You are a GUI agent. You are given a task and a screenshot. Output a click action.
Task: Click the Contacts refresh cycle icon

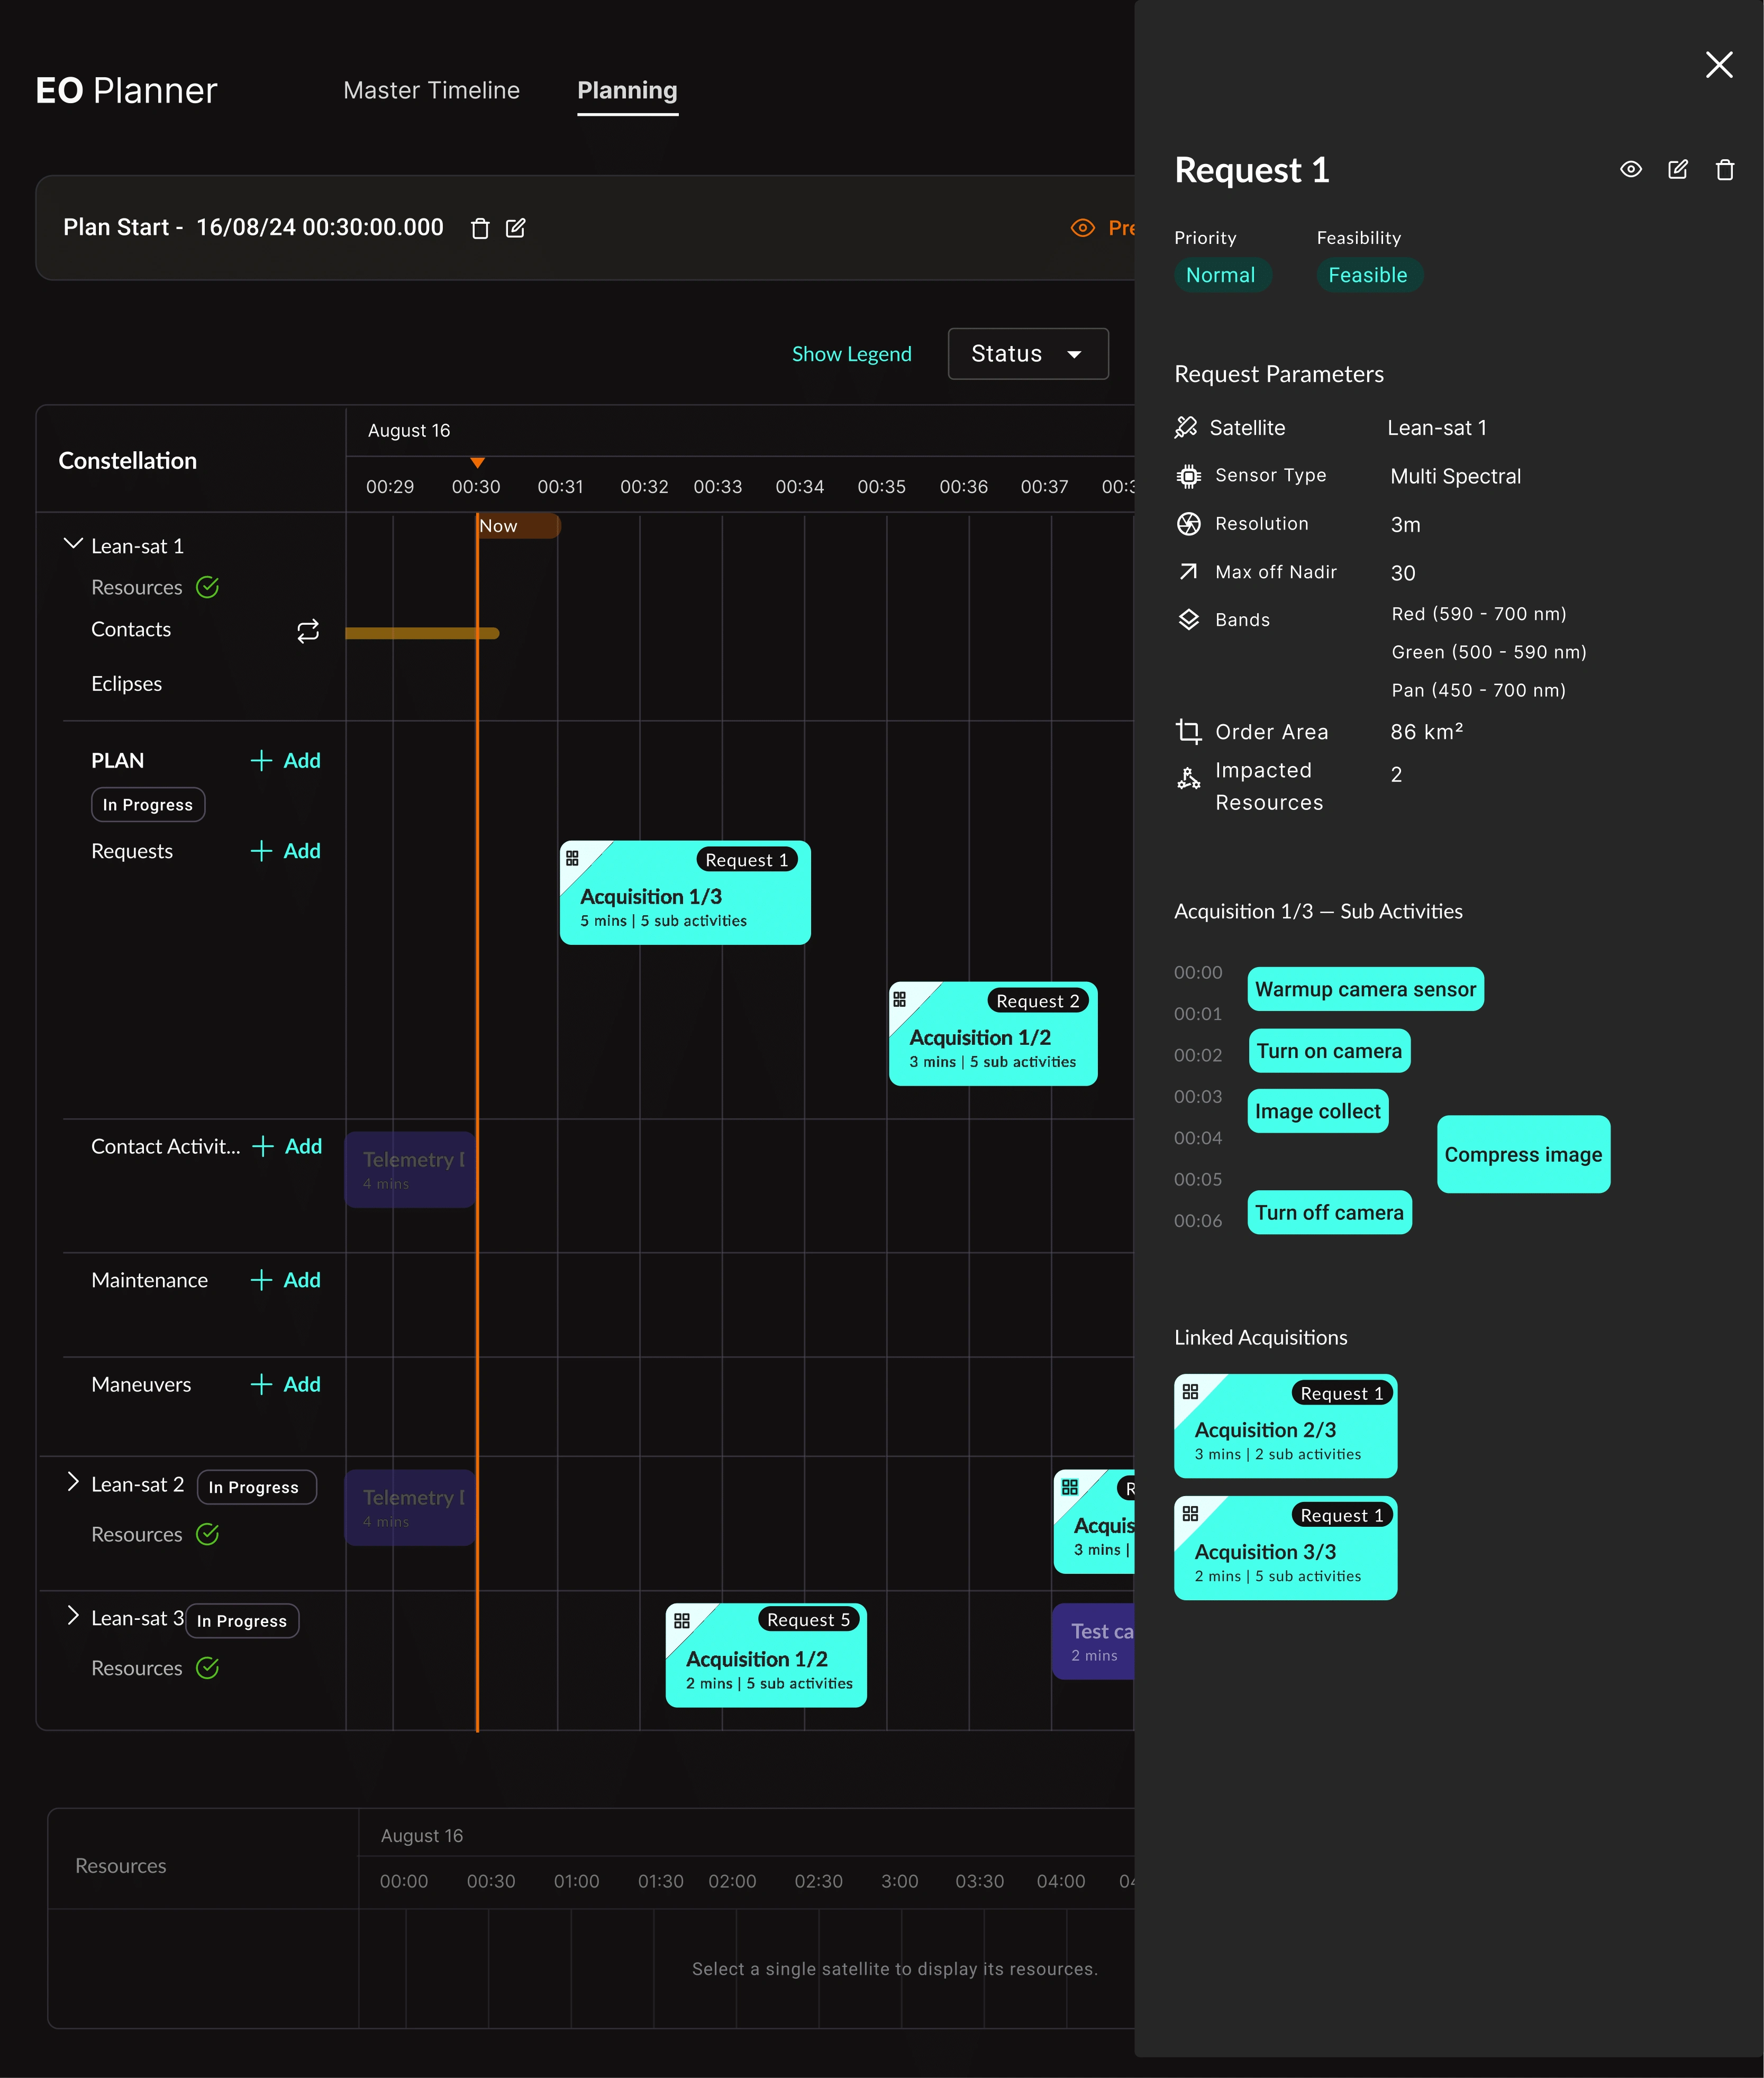tap(308, 630)
